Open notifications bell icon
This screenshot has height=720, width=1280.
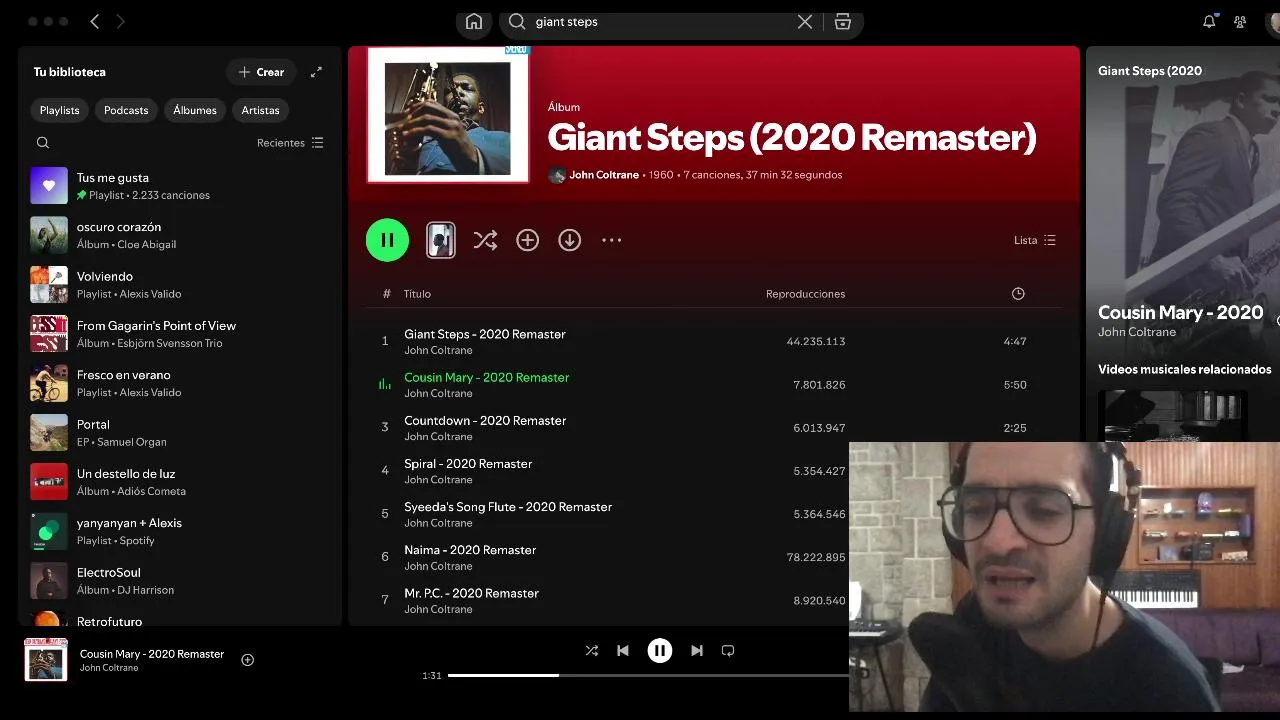1209,21
